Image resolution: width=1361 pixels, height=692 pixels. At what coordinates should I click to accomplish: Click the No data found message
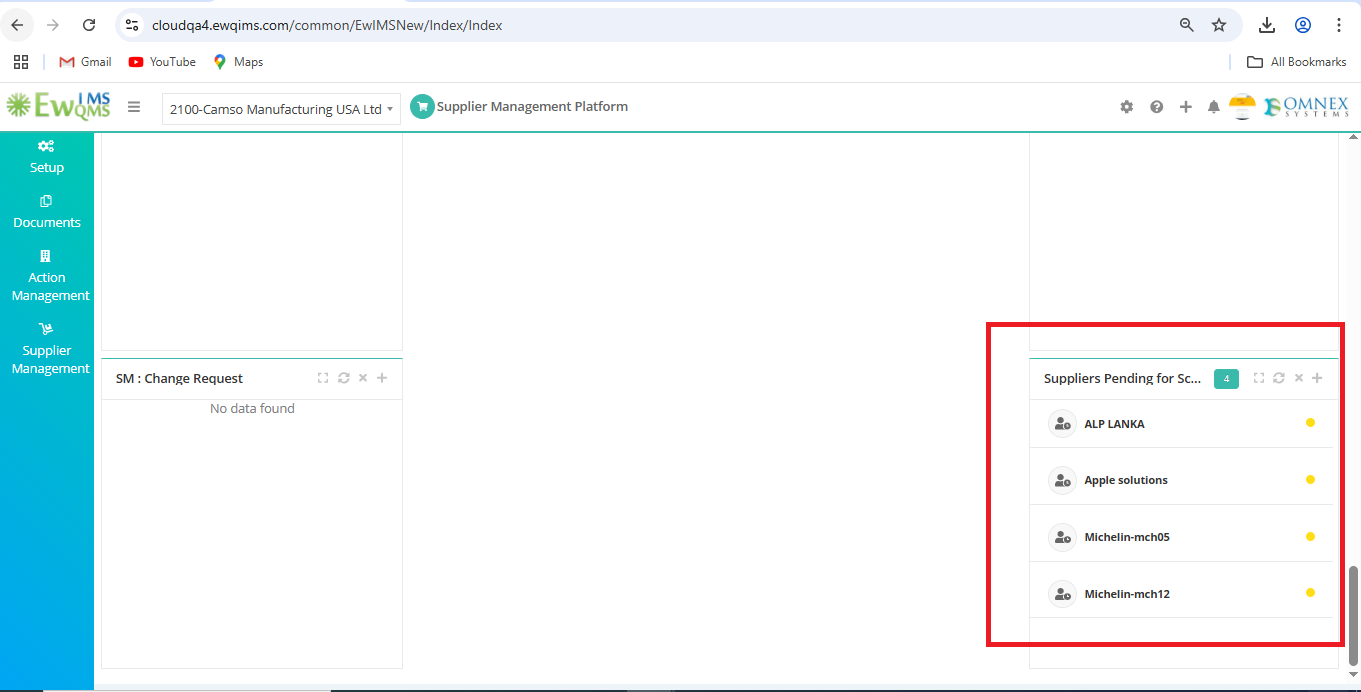pos(252,408)
